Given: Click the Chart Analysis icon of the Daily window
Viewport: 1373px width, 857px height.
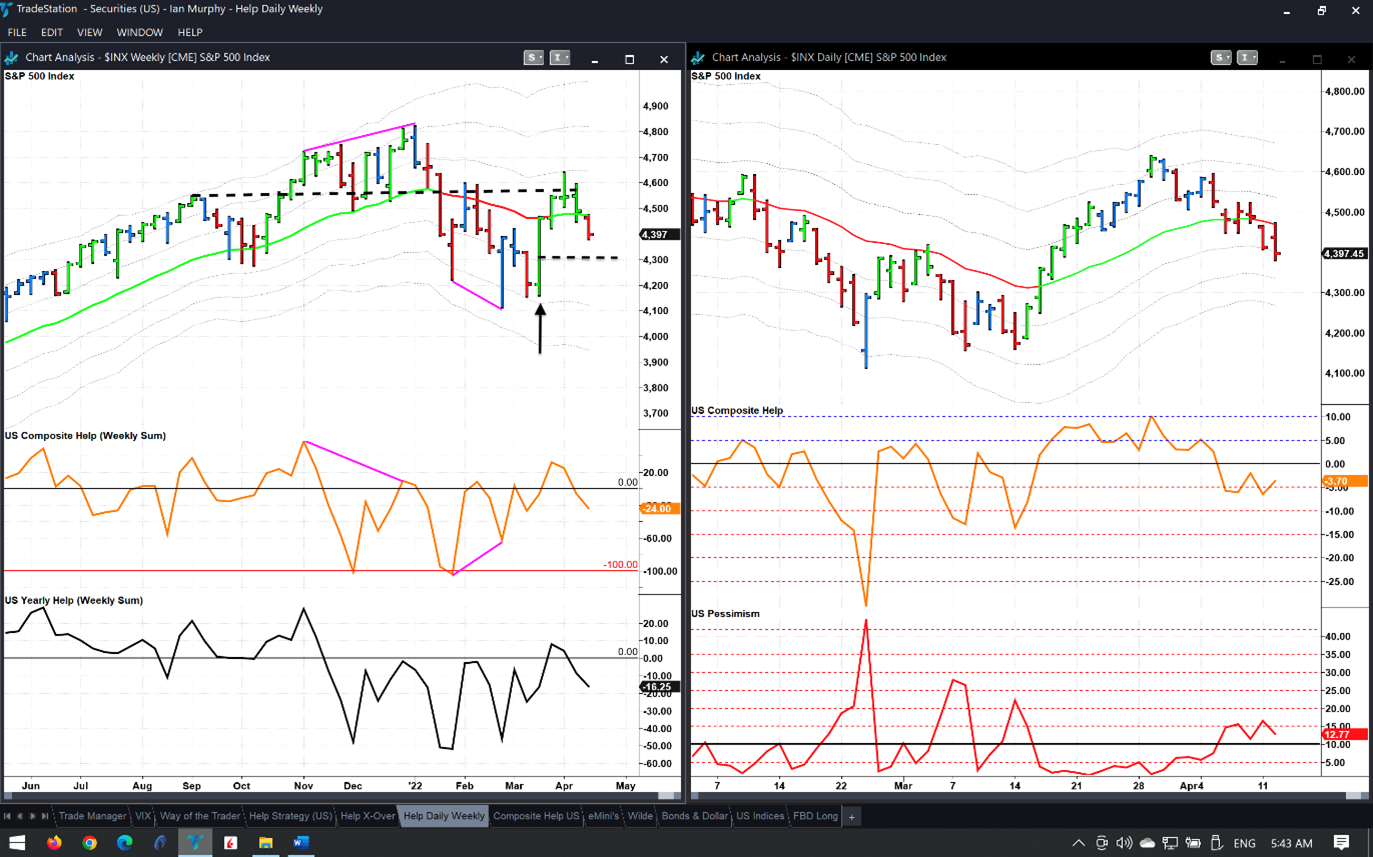Looking at the screenshot, I should [x=699, y=57].
